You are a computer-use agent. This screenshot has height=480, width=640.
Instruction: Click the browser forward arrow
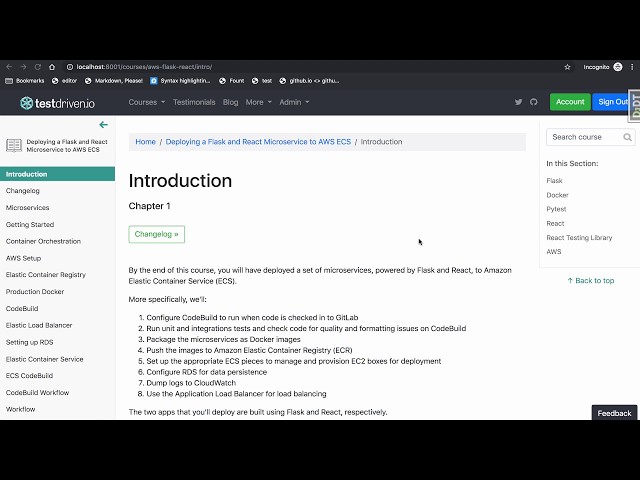pos(23,67)
